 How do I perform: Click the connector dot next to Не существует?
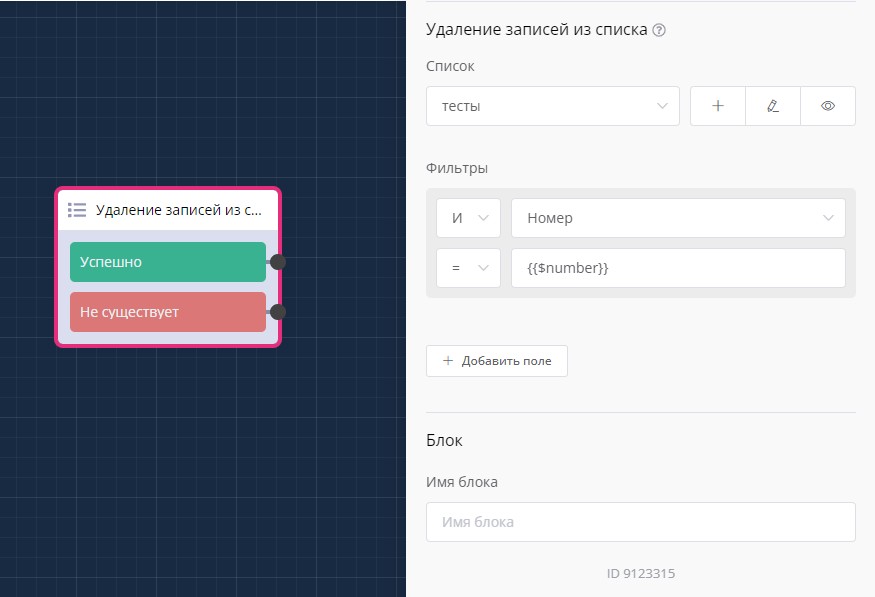[278, 312]
